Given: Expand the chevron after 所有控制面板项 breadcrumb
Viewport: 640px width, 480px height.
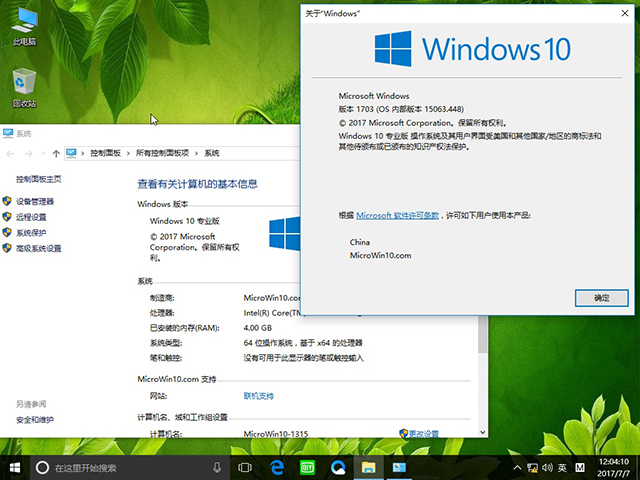Looking at the screenshot, I should coord(196,153).
